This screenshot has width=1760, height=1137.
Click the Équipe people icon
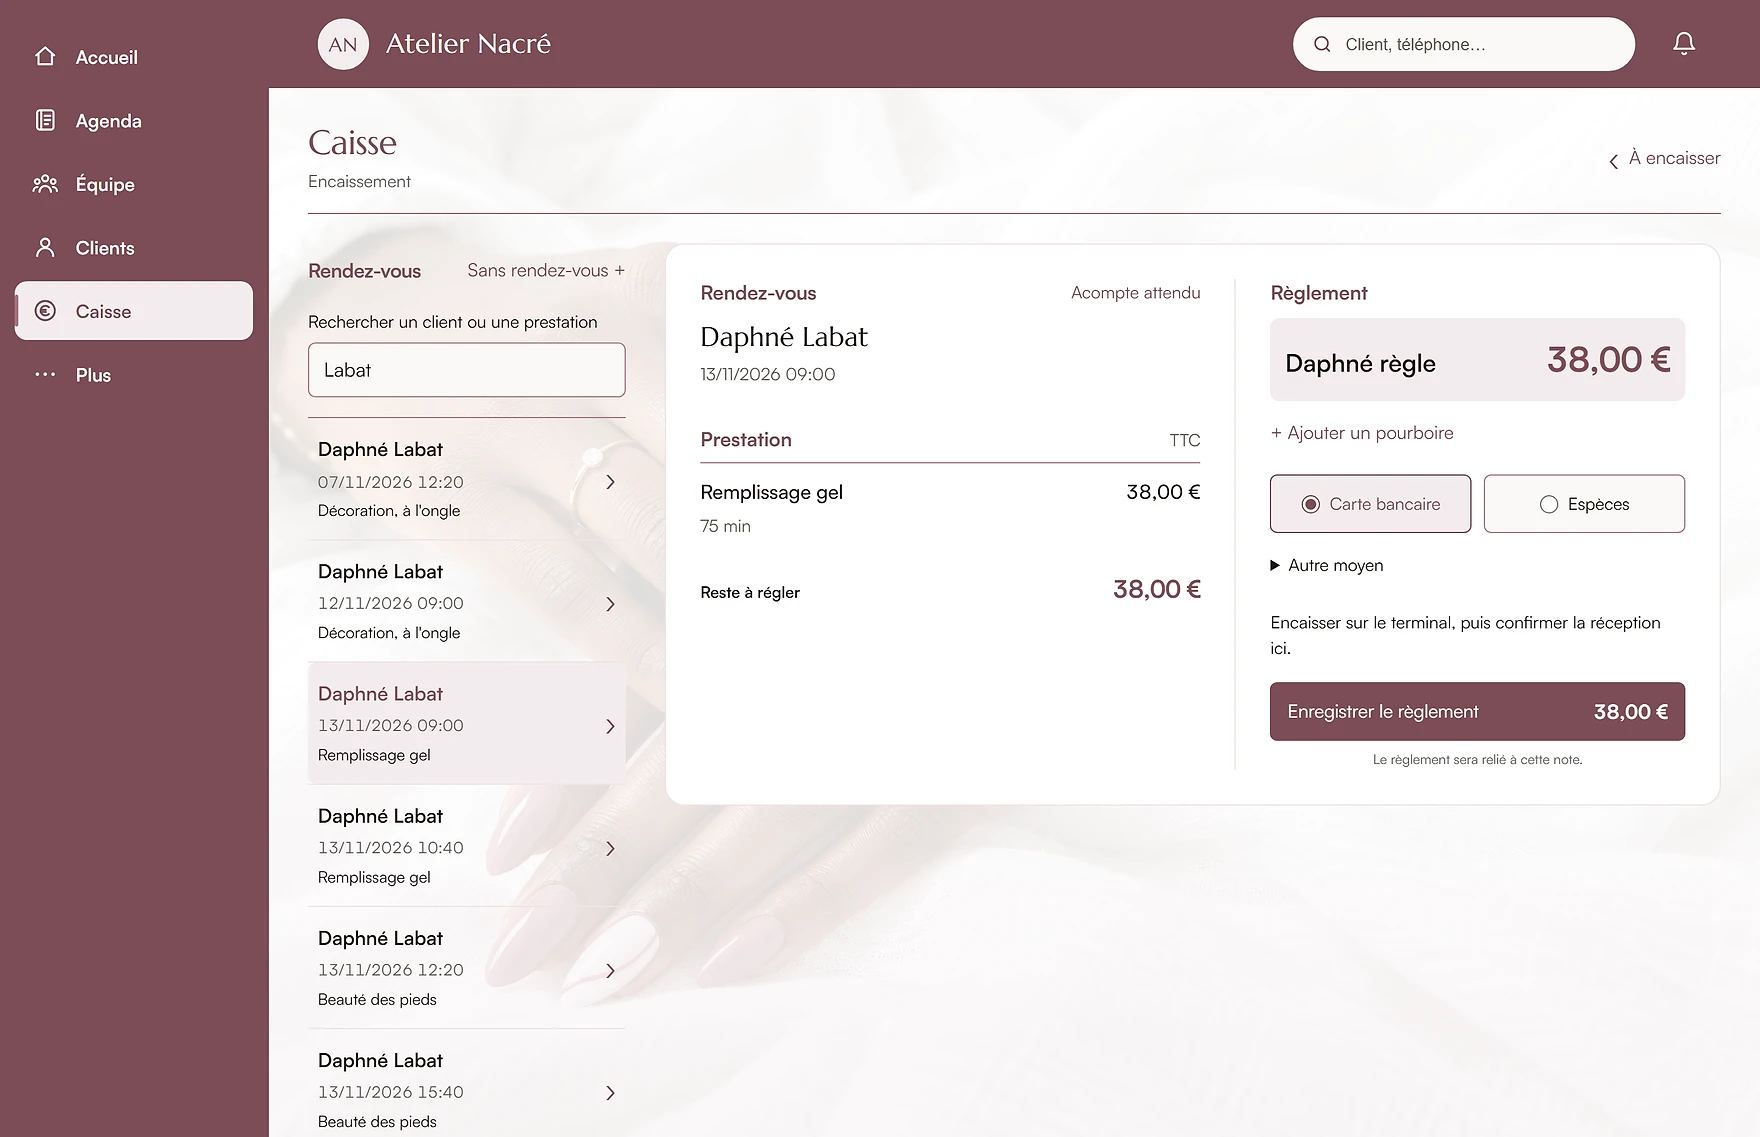pos(45,184)
